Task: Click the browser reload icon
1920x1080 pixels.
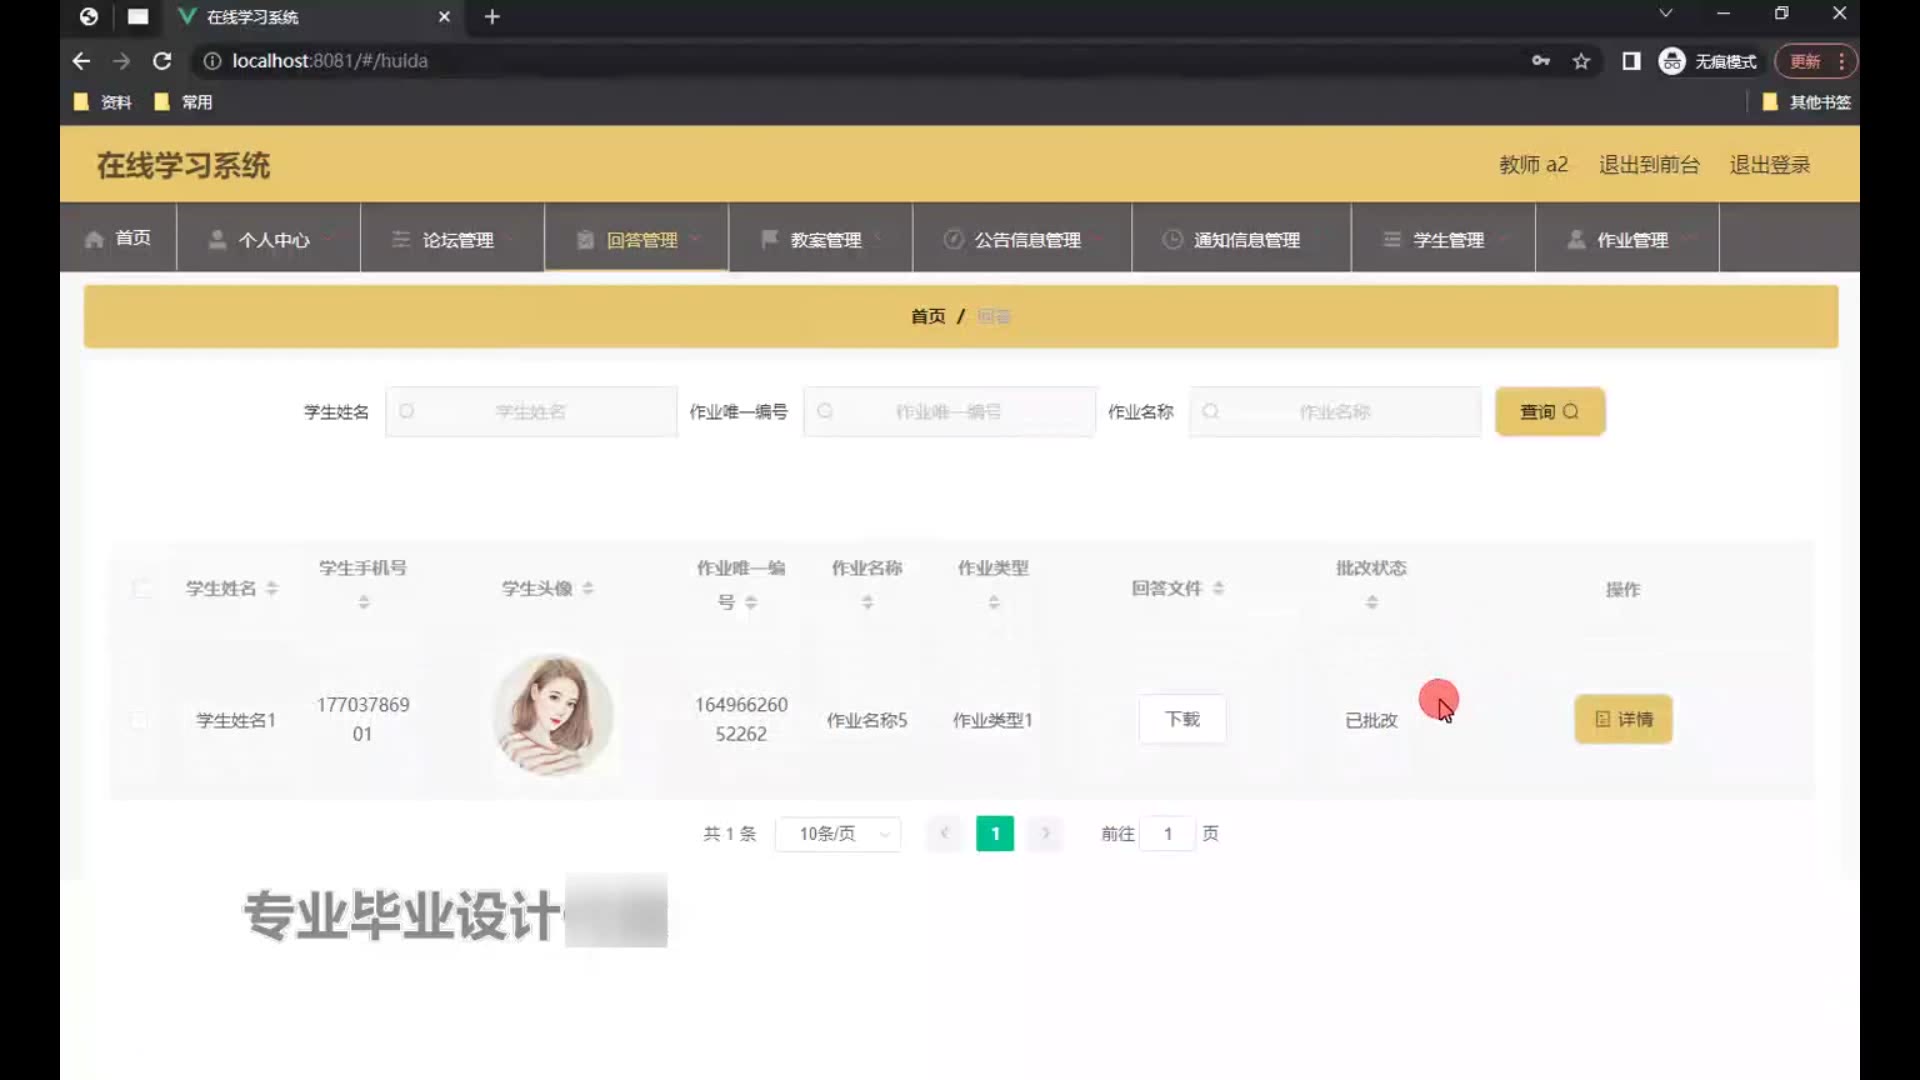Action: (x=162, y=61)
